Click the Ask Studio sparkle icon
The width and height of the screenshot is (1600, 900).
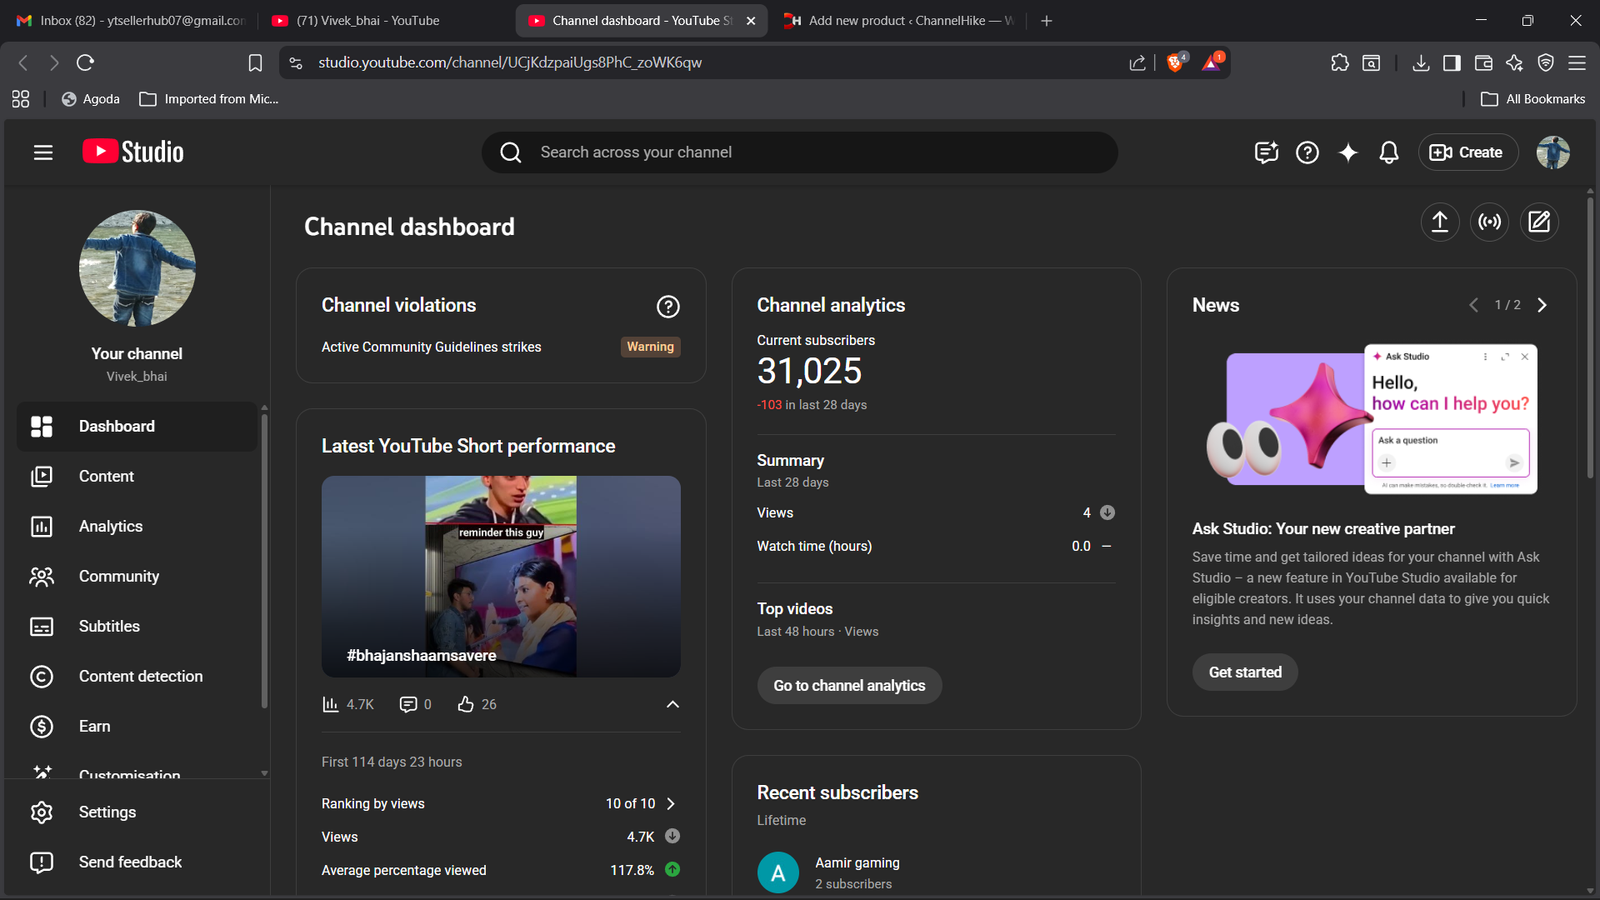click(1348, 152)
